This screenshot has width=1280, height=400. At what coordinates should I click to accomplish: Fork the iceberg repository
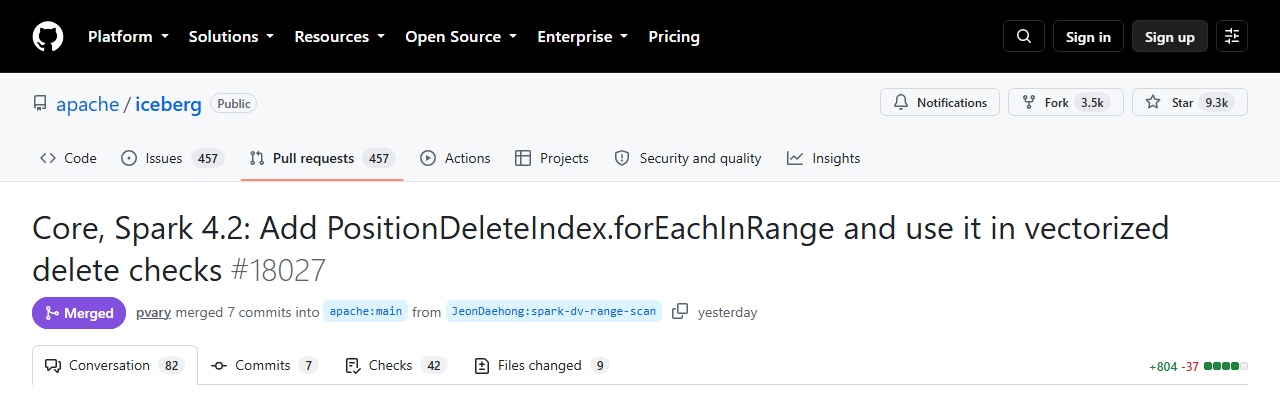click(1066, 102)
